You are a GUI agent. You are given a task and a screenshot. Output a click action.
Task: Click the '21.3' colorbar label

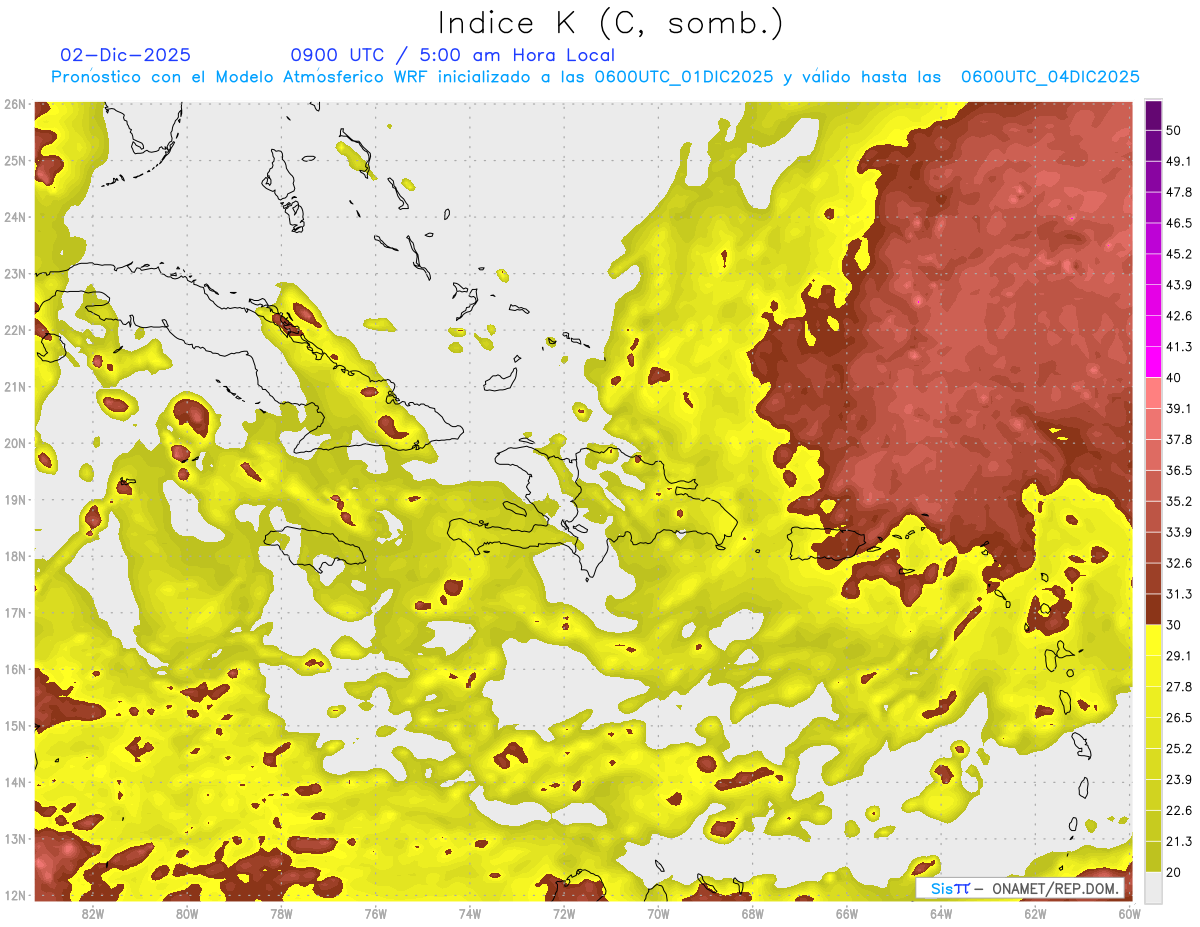1178,841
